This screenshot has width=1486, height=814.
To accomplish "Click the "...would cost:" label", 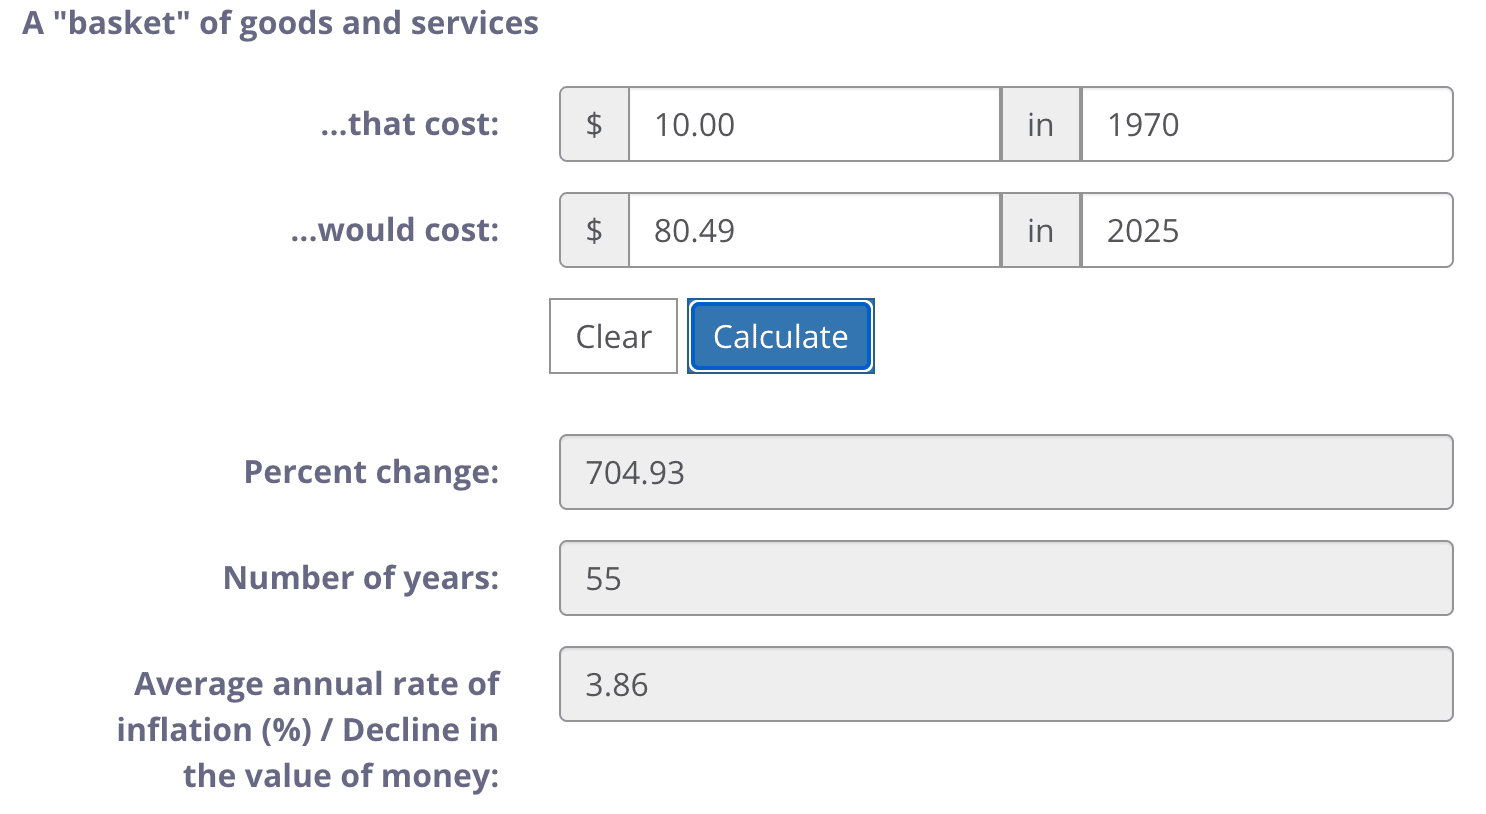I will pos(395,230).
